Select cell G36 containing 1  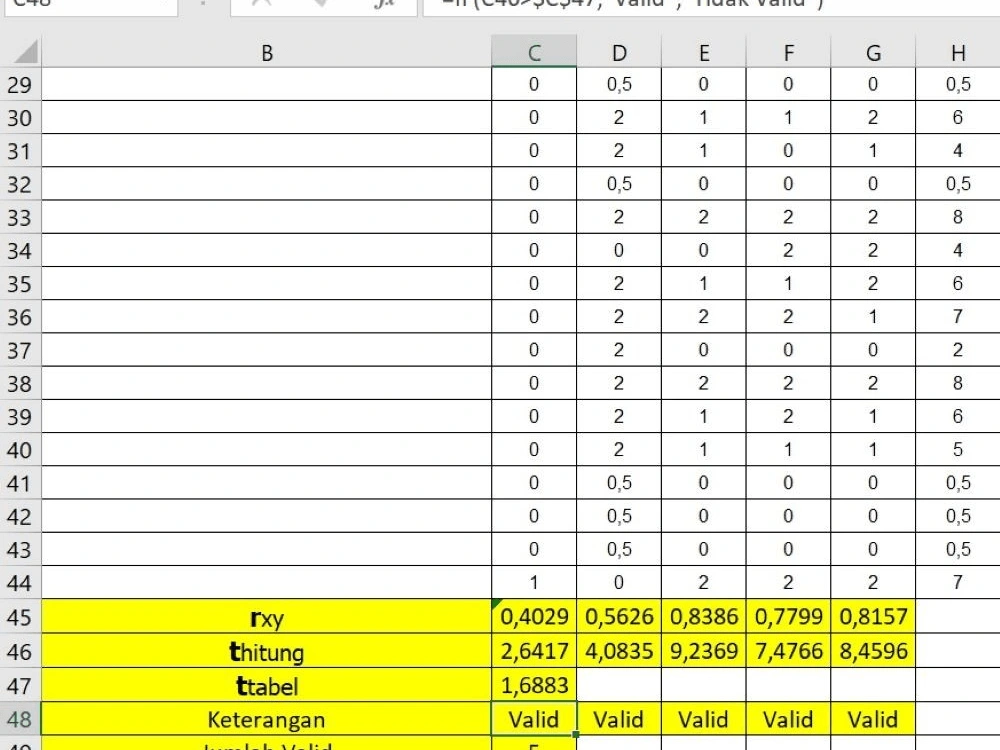pos(873,316)
